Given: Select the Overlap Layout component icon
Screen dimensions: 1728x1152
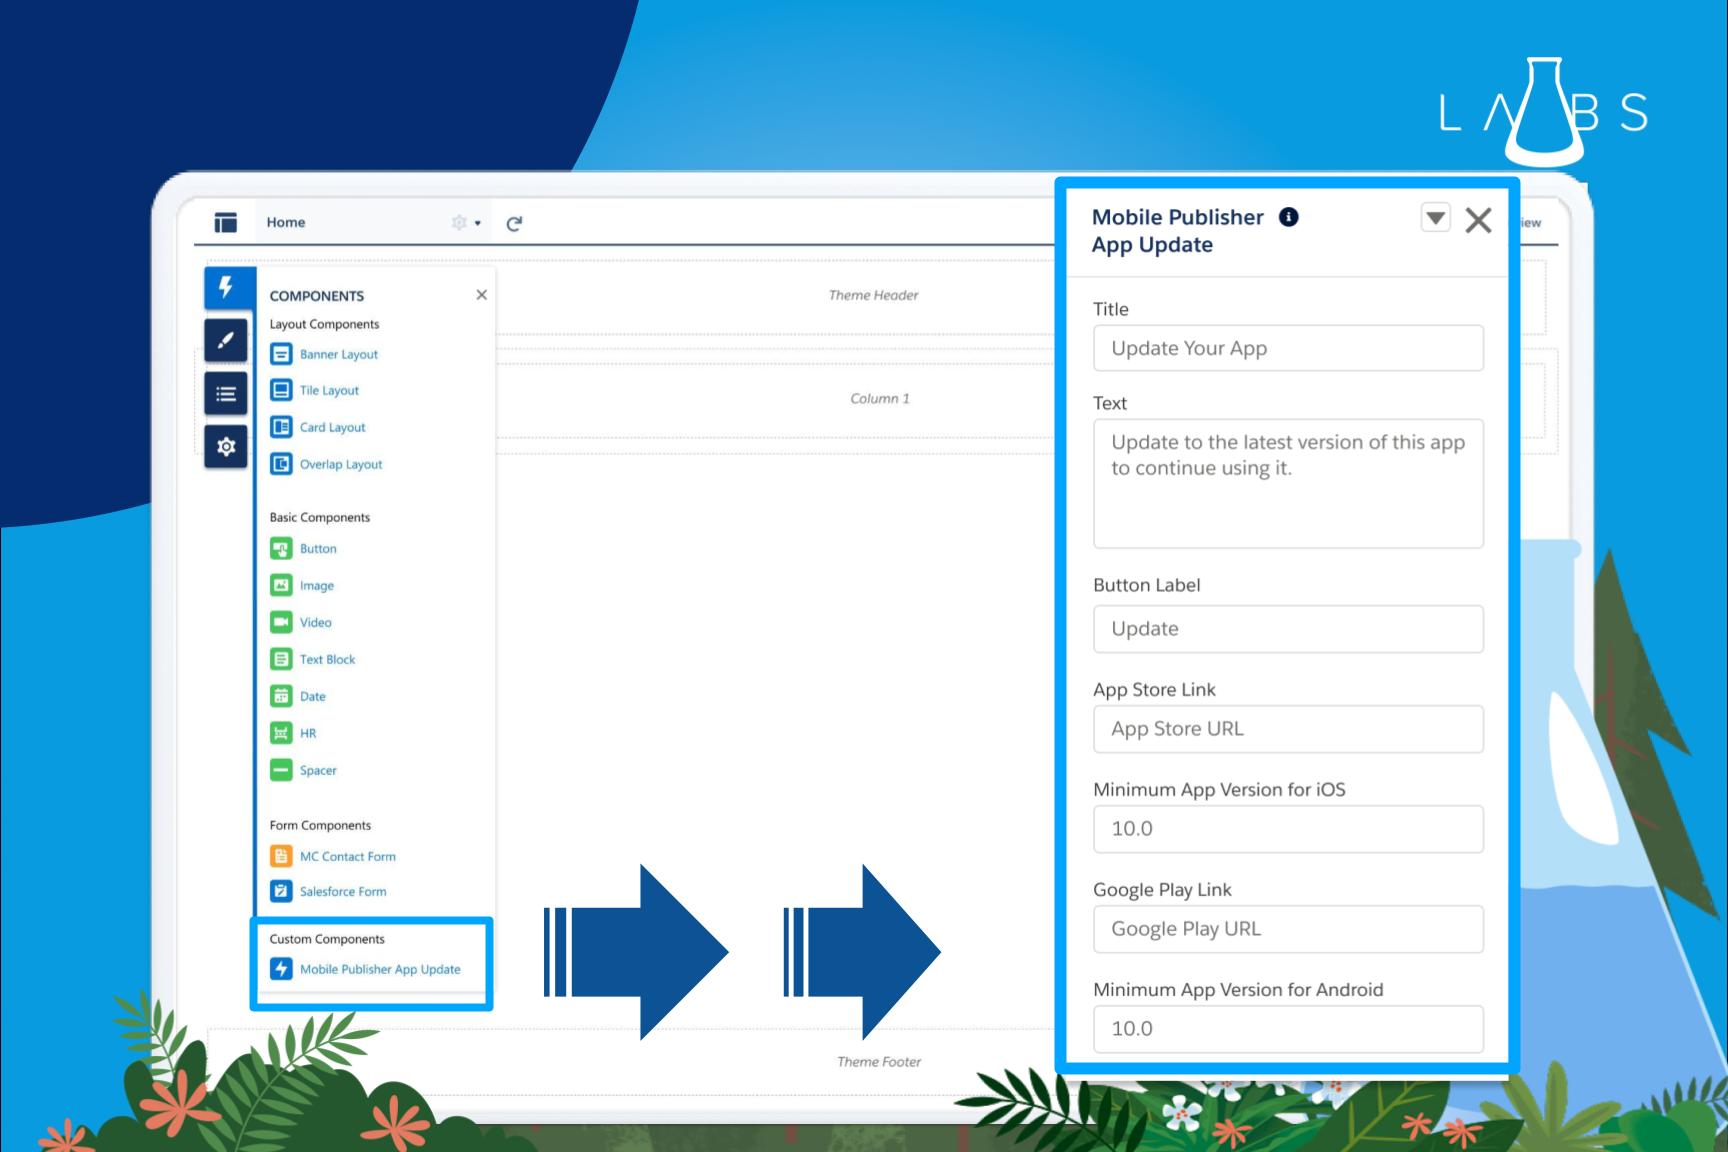Looking at the screenshot, I should 281,464.
